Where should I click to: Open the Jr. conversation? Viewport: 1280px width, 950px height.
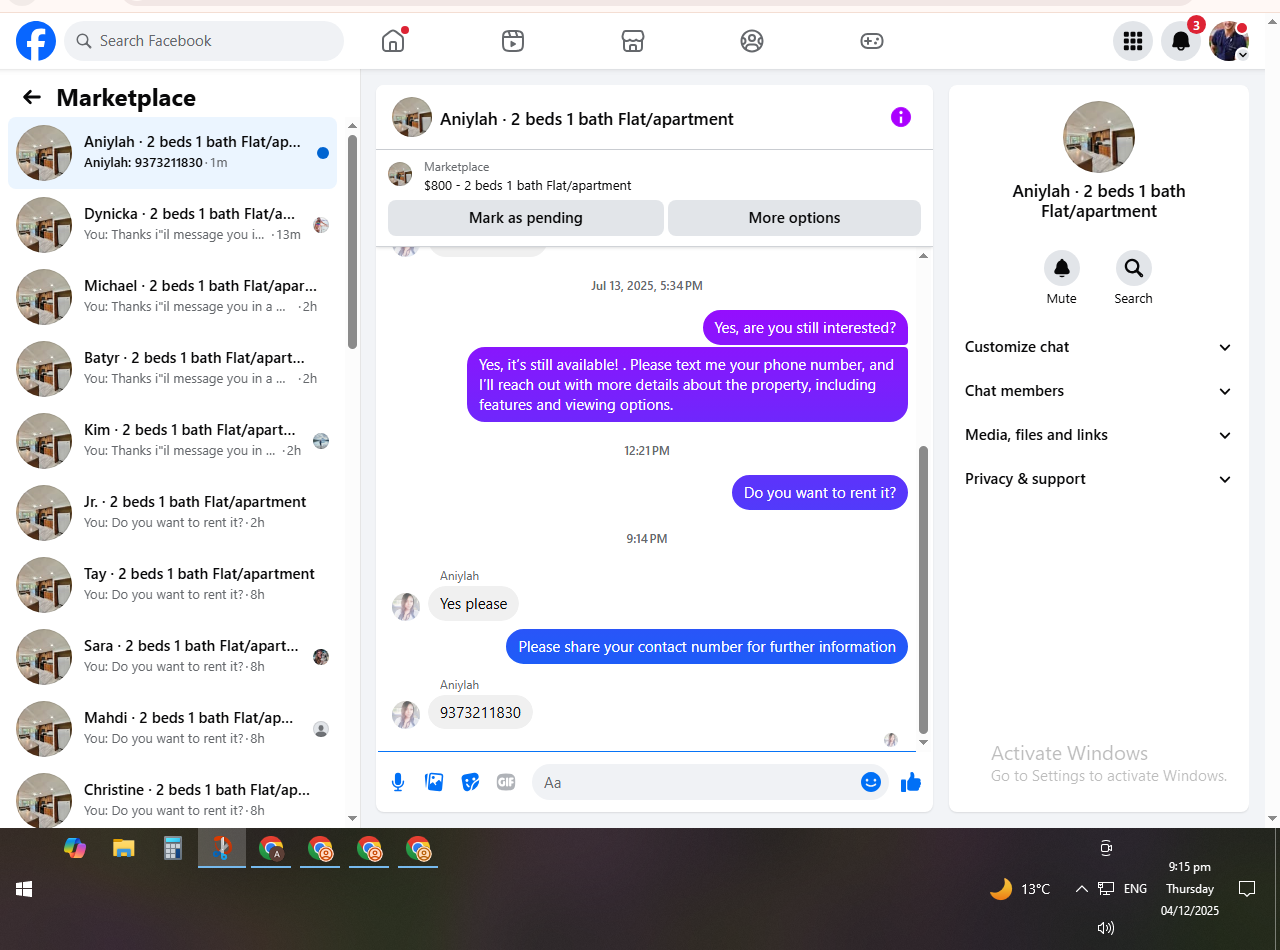(x=173, y=513)
